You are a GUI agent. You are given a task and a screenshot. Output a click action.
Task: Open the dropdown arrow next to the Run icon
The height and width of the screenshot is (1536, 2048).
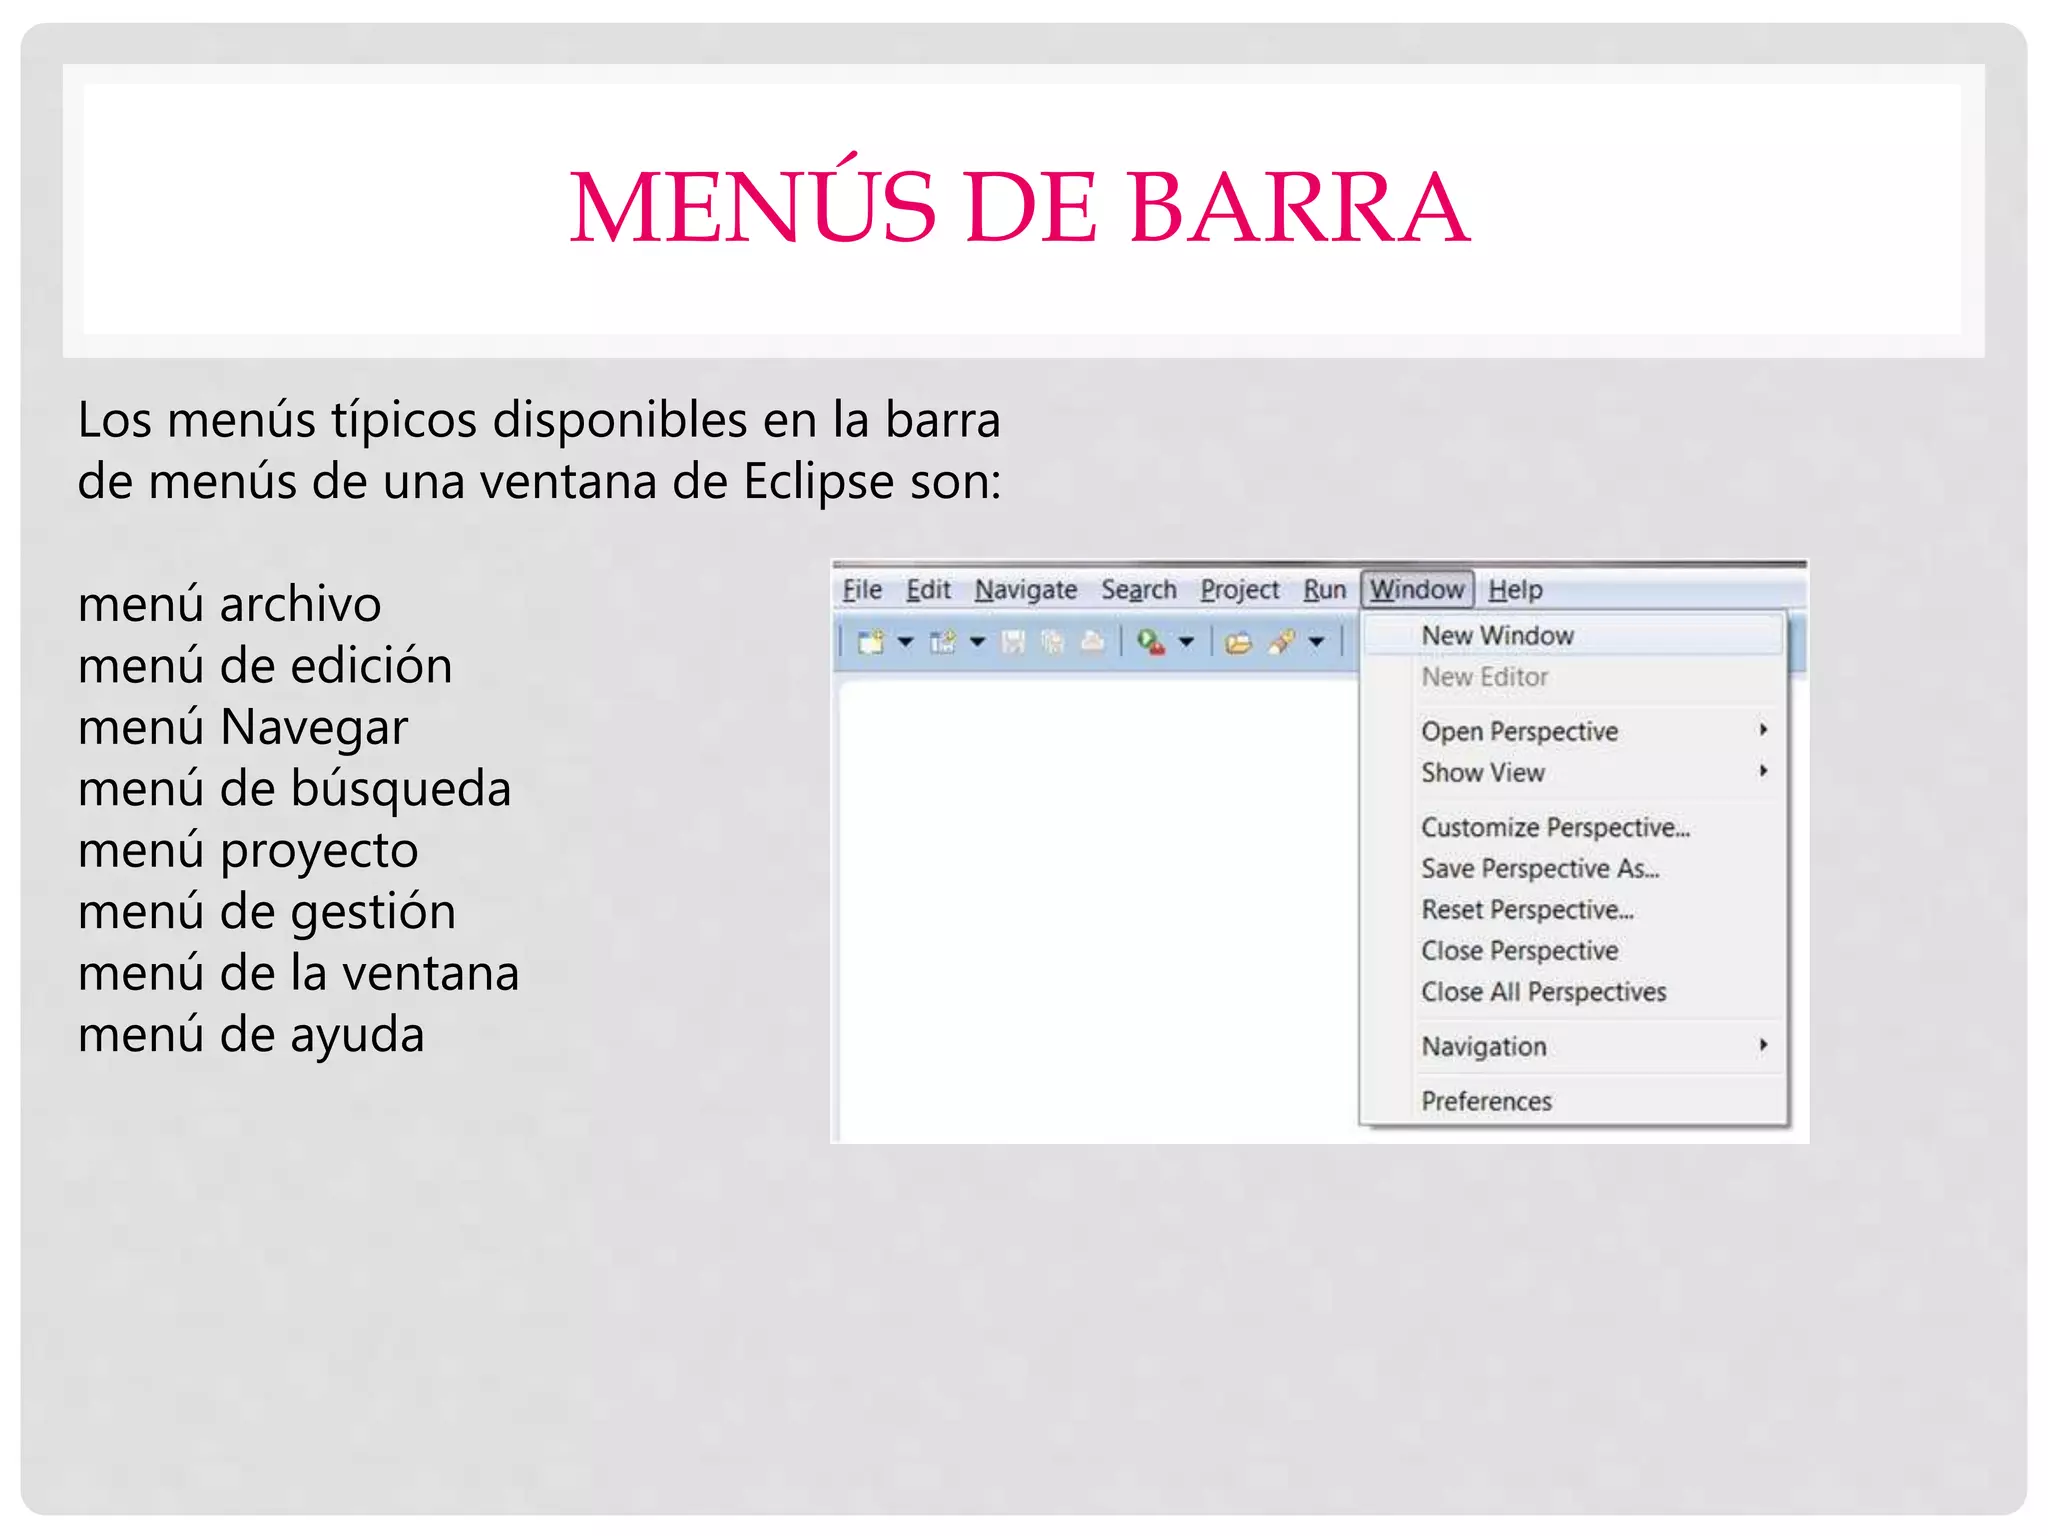[x=1186, y=642]
